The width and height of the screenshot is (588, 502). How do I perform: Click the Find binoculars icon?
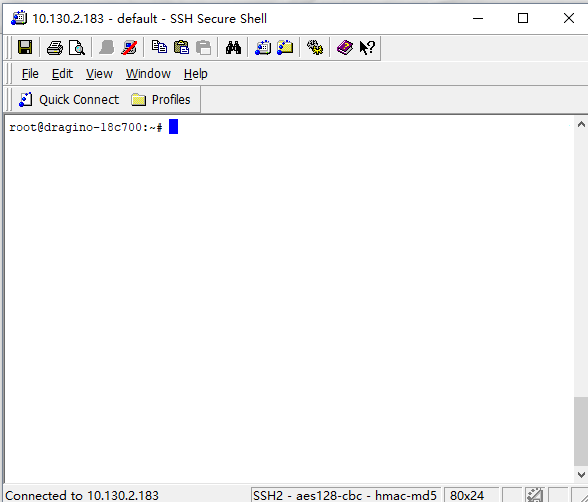click(233, 48)
